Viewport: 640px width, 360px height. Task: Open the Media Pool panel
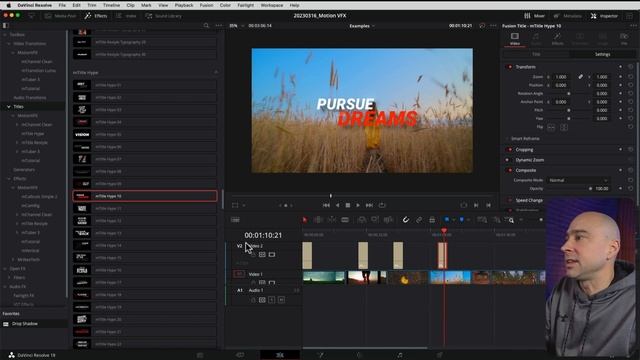(60, 16)
